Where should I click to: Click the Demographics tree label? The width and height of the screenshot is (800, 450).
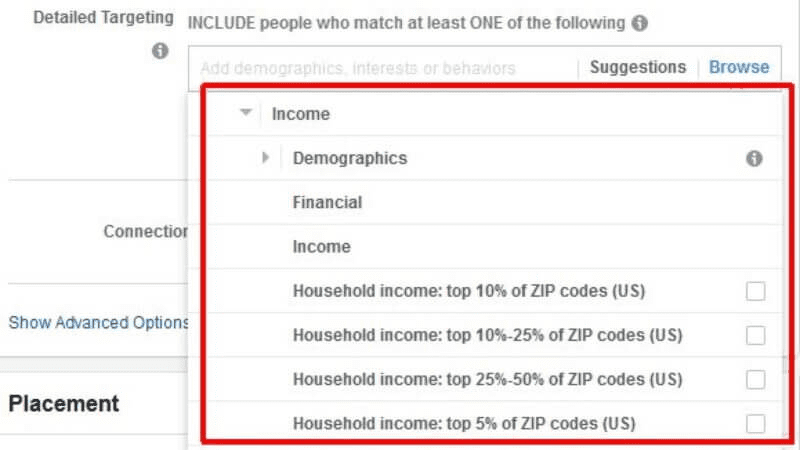click(350, 158)
